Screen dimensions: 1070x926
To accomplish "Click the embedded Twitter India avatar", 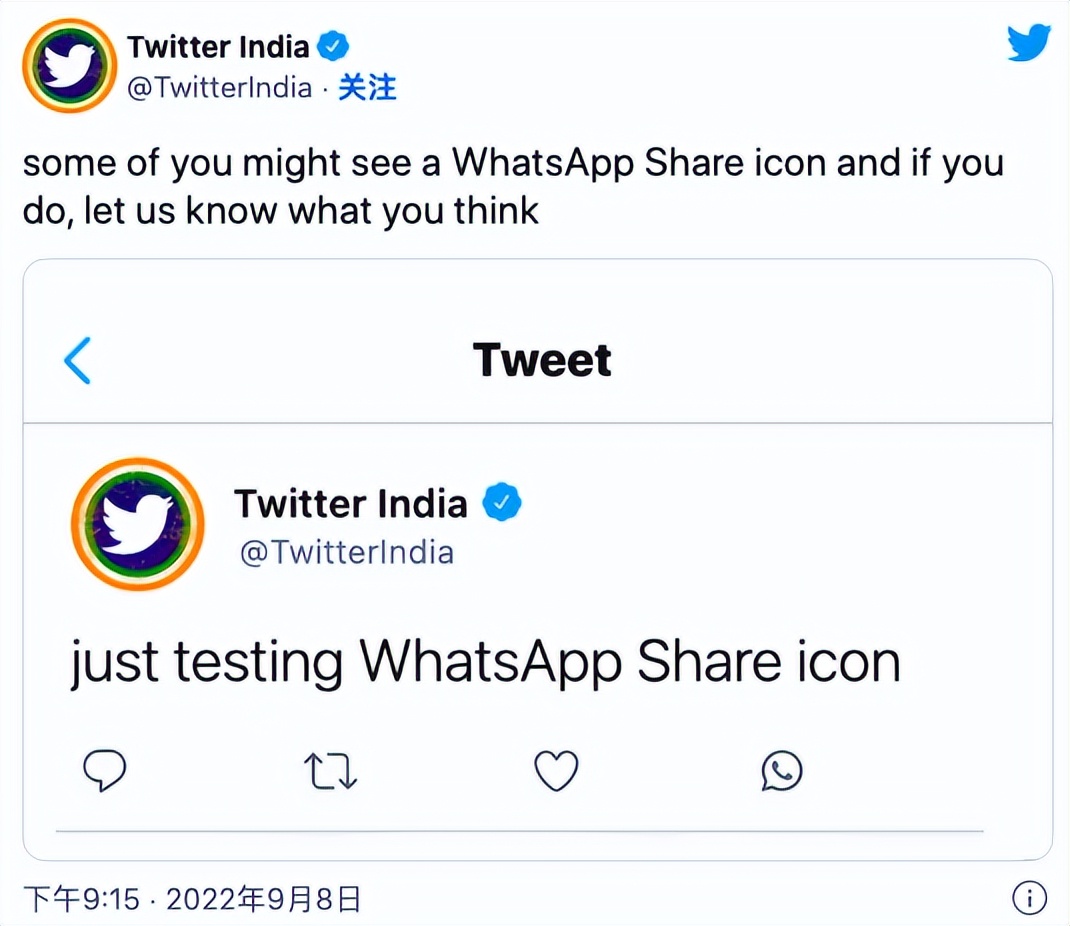I will 137,524.
